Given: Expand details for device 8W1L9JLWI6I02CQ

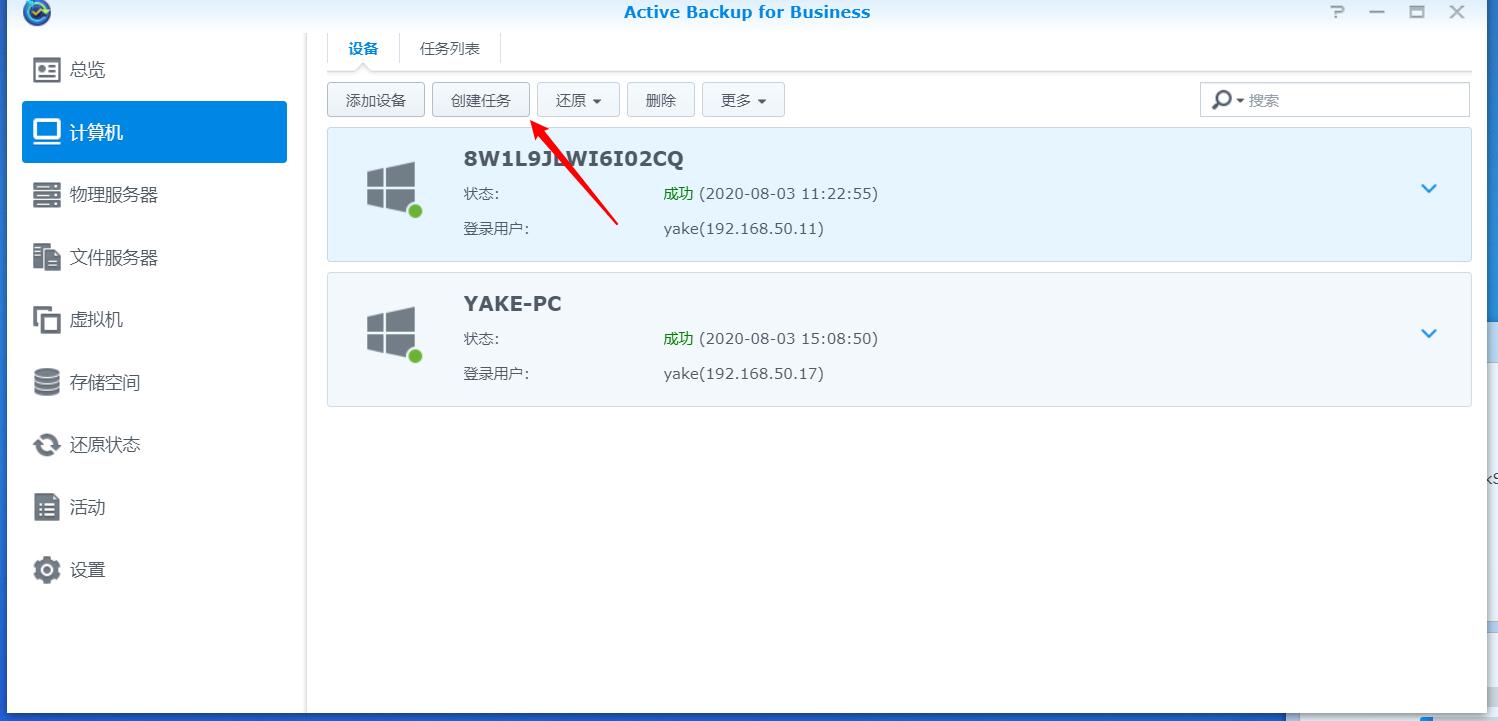Looking at the screenshot, I should (x=1429, y=188).
